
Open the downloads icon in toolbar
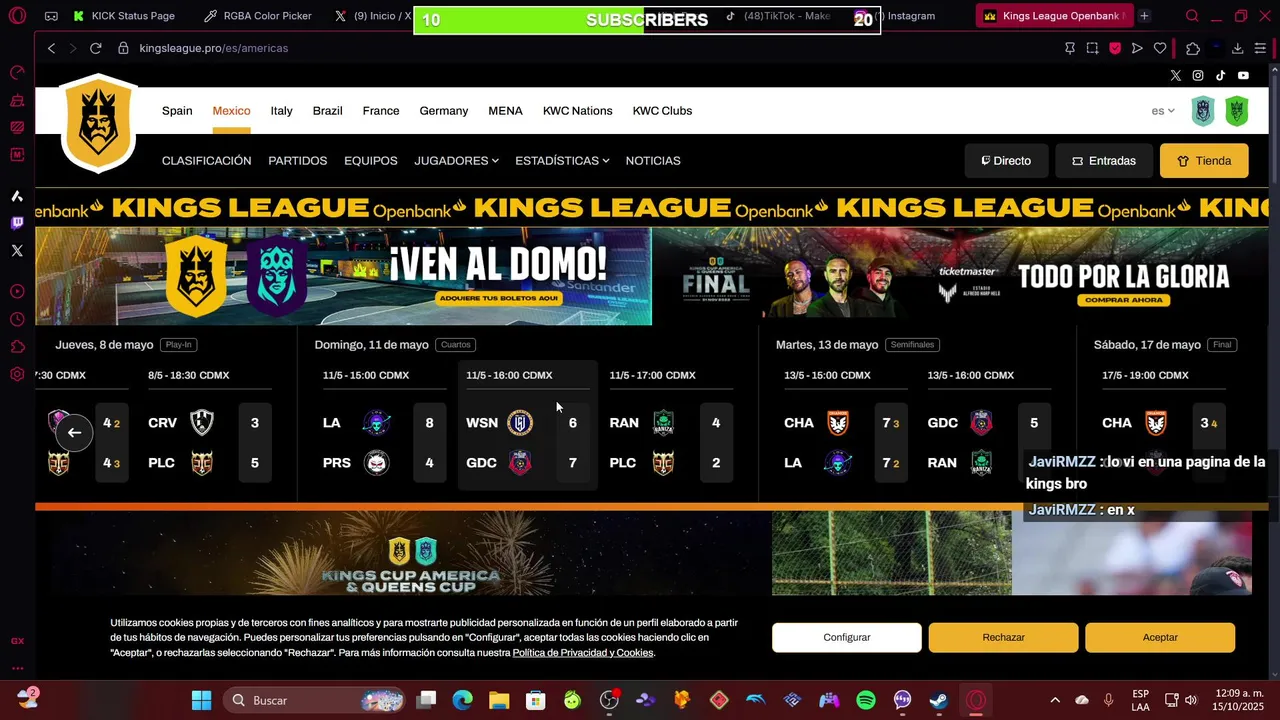[x=1237, y=48]
